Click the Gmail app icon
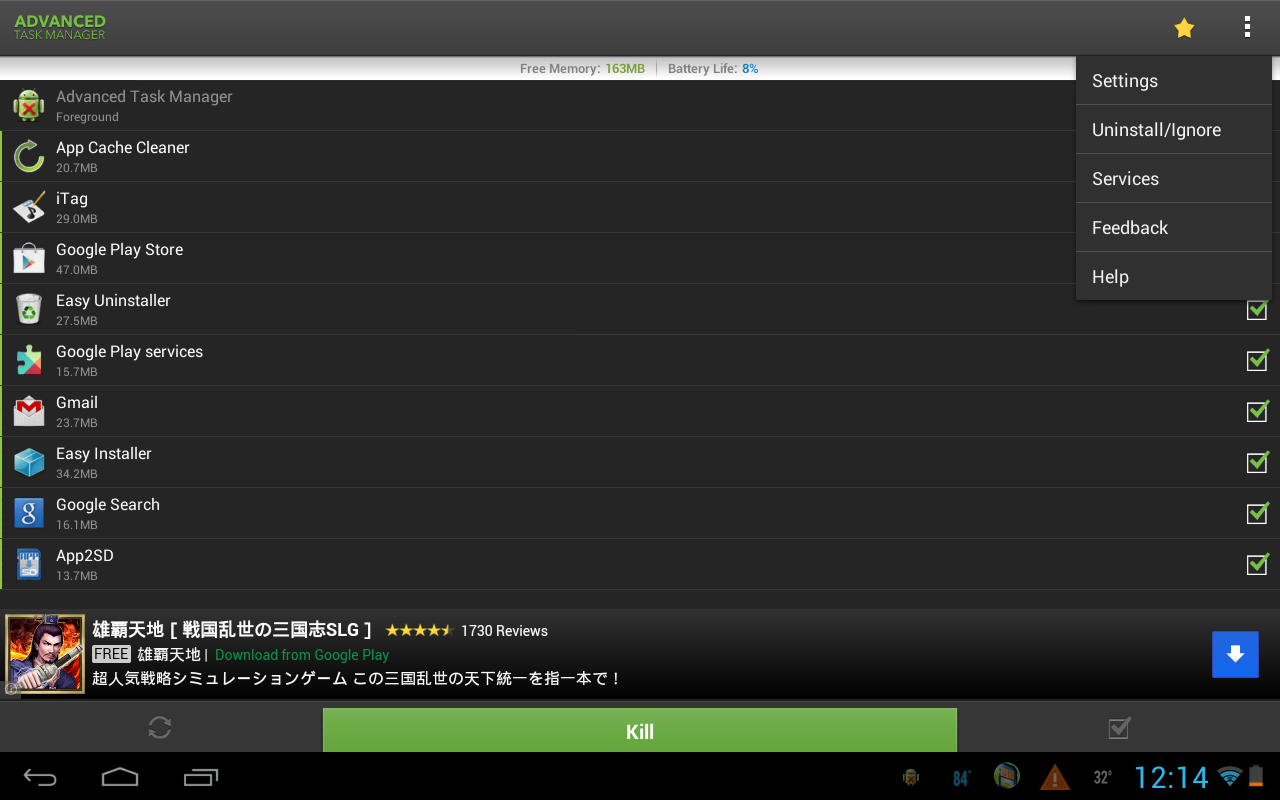The height and width of the screenshot is (800, 1280). 29,411
